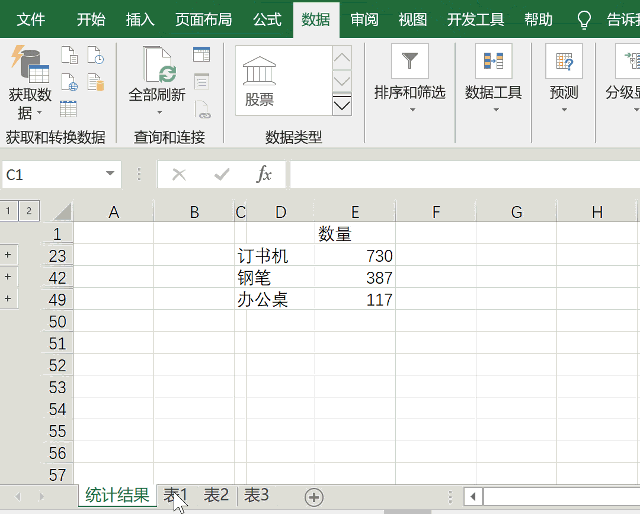Image resolution: width=640 pixels, height=514 pixels.
Task: Switch to the 审阅 ribbon tab
Action: (x=364, y=19)
